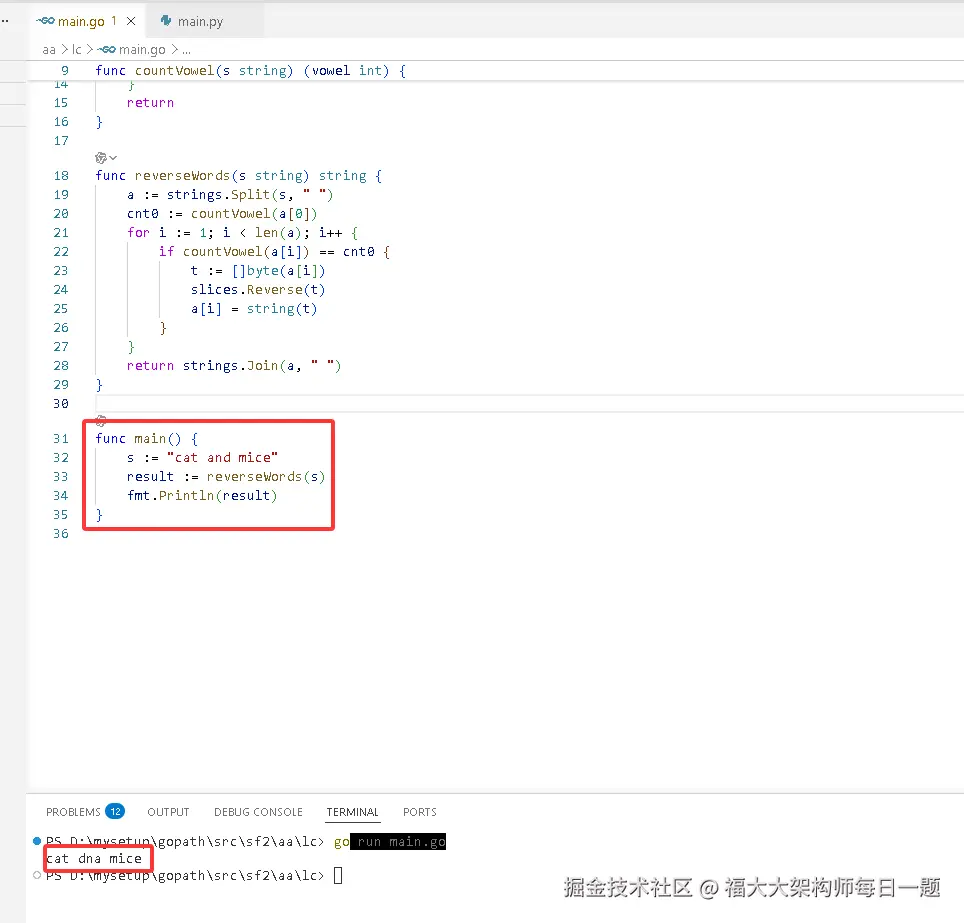
Task: Select the 'lc' breadcrumb folder
Action: click(77, 49)
